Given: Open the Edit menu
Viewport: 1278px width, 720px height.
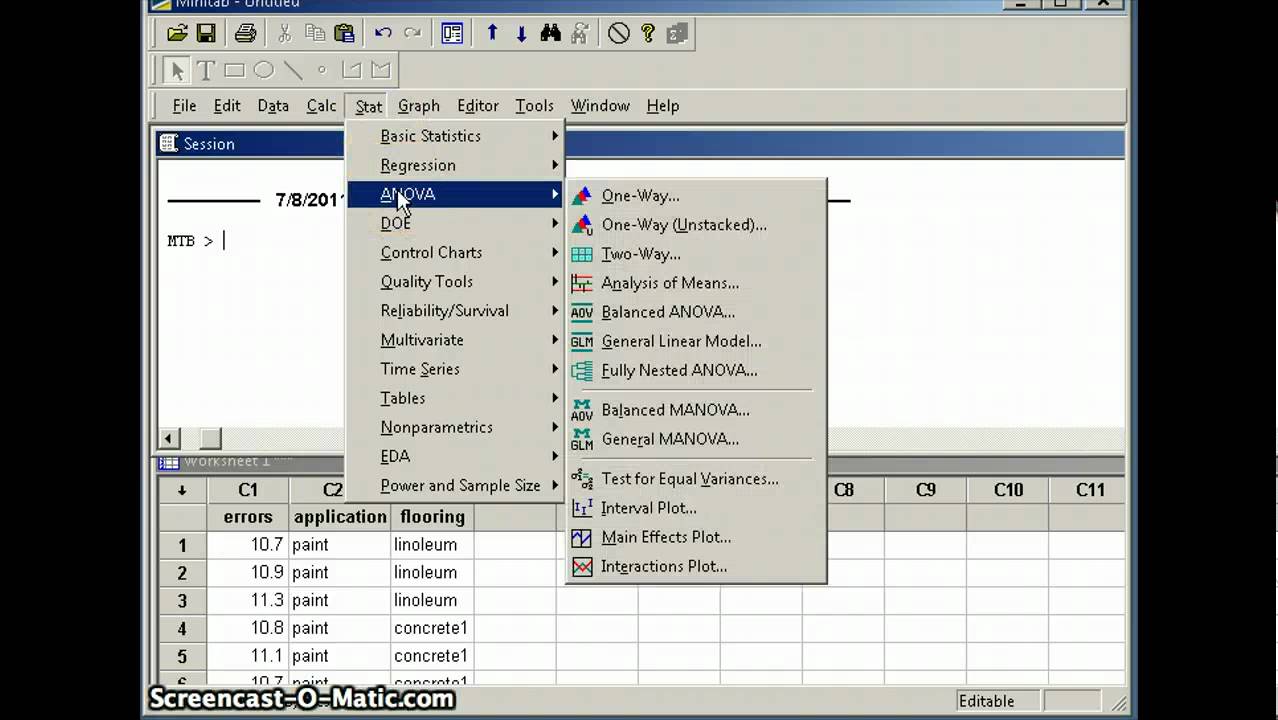Looking at the screenshot, I should tap(227, 106).
